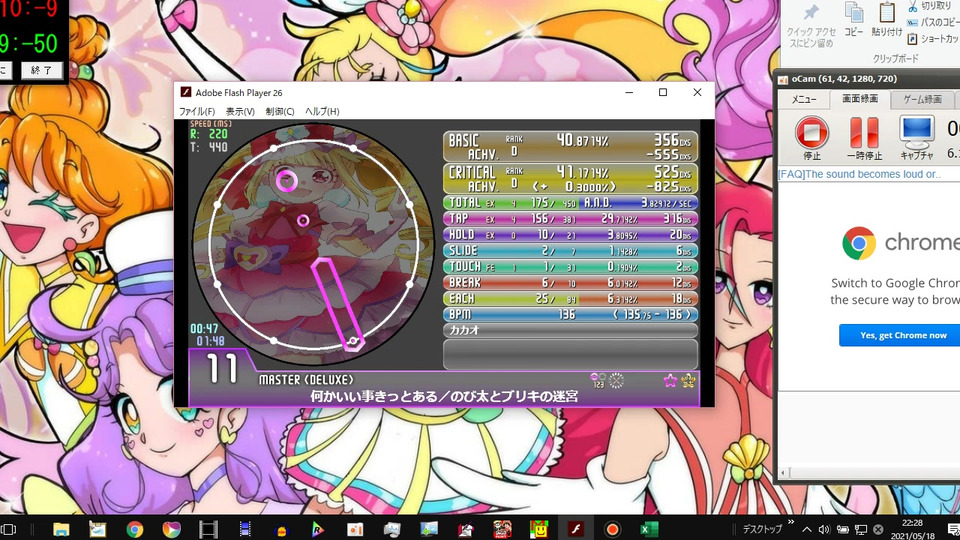The image size is (960, 540).
Task: Click the small pink ring note at center
Action: [303, 220]
